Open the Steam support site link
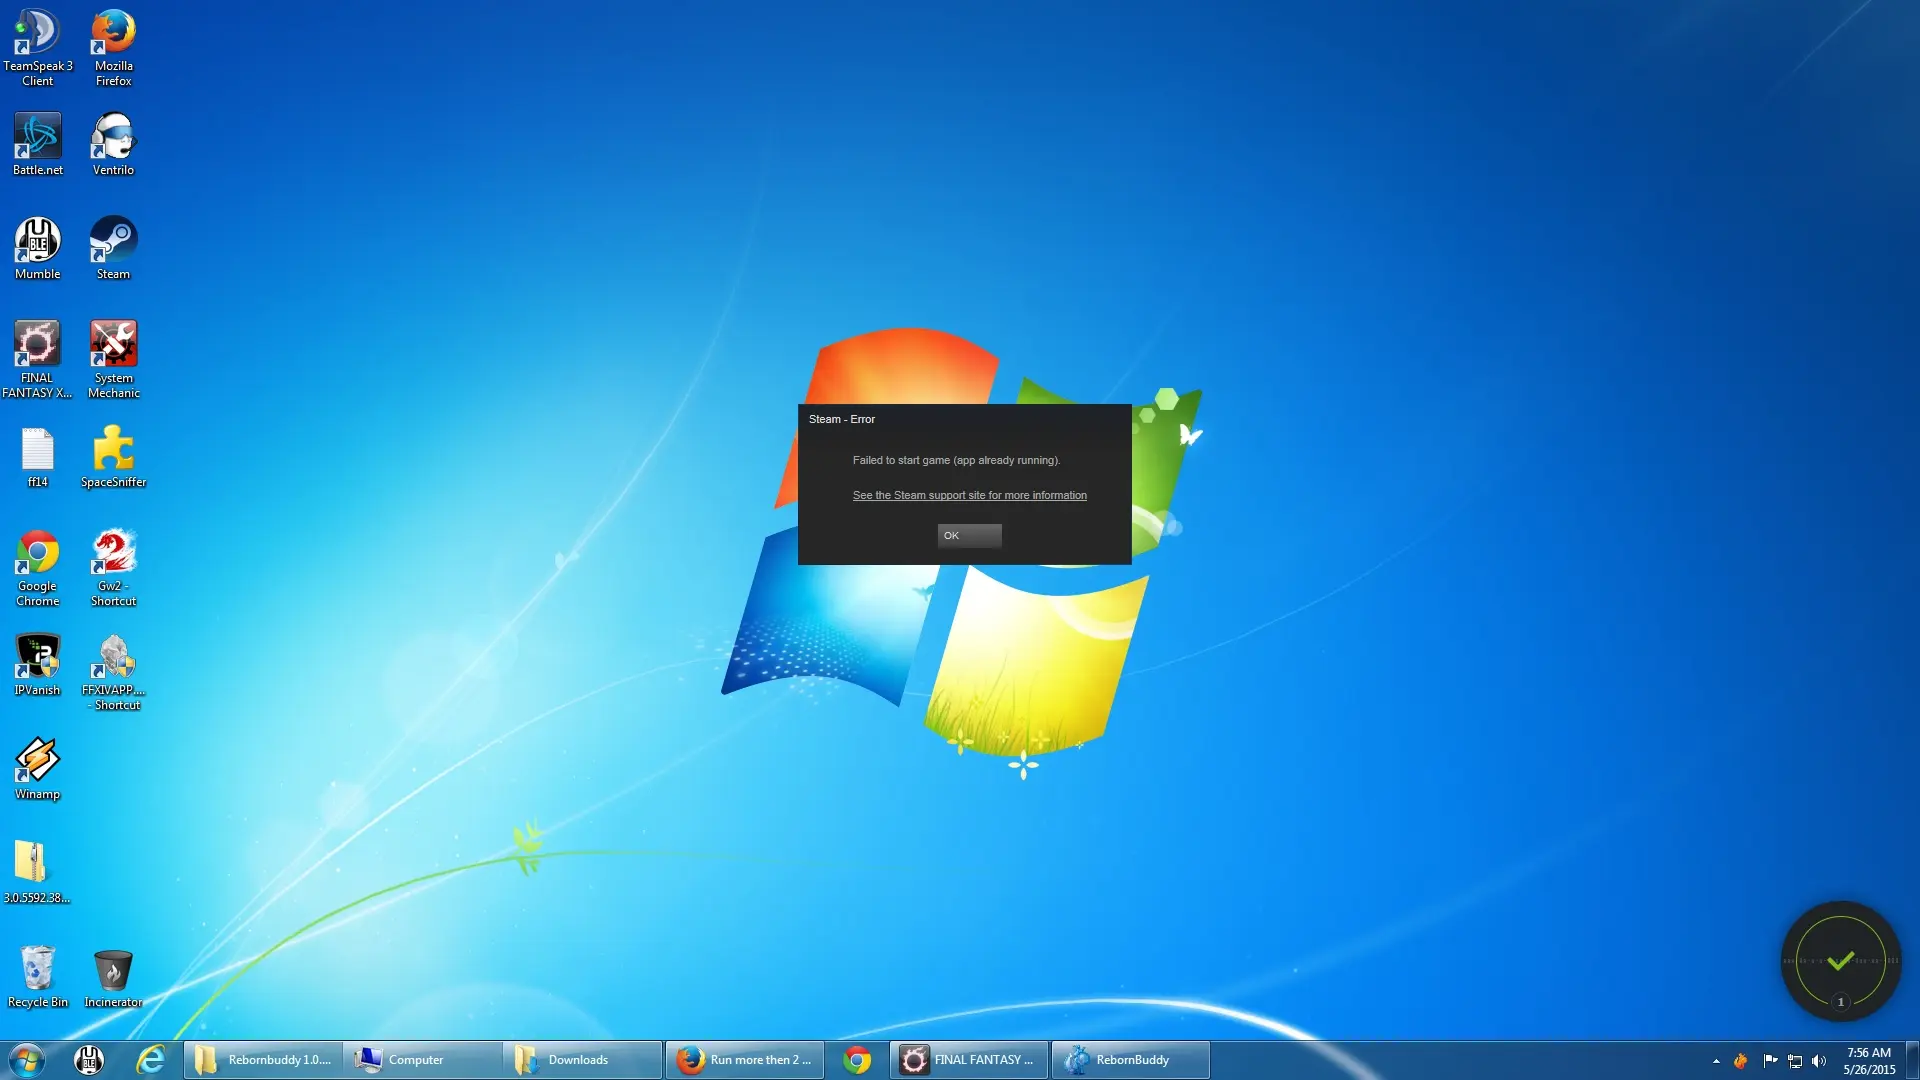The height and width of the screenshot is (1080, 1920). point(968,496)
